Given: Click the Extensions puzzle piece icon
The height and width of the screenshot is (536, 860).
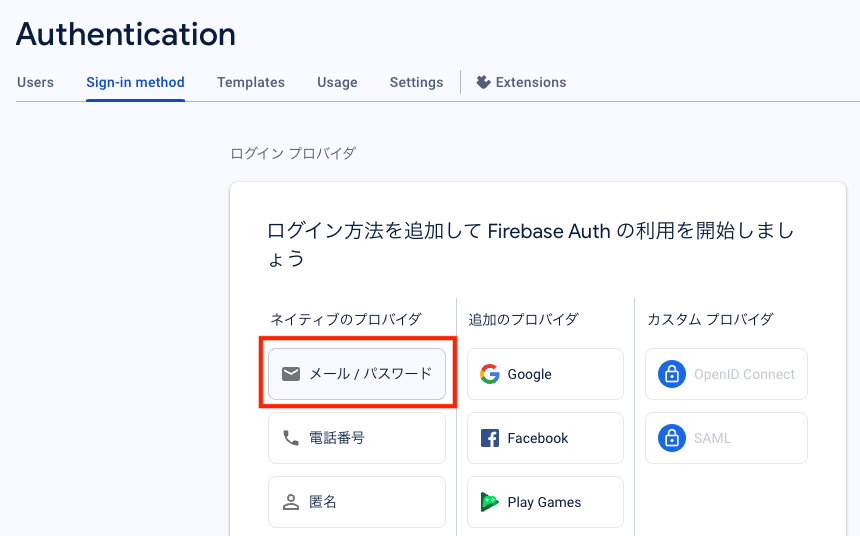Looking at the screenshot, I should (483, 82).
